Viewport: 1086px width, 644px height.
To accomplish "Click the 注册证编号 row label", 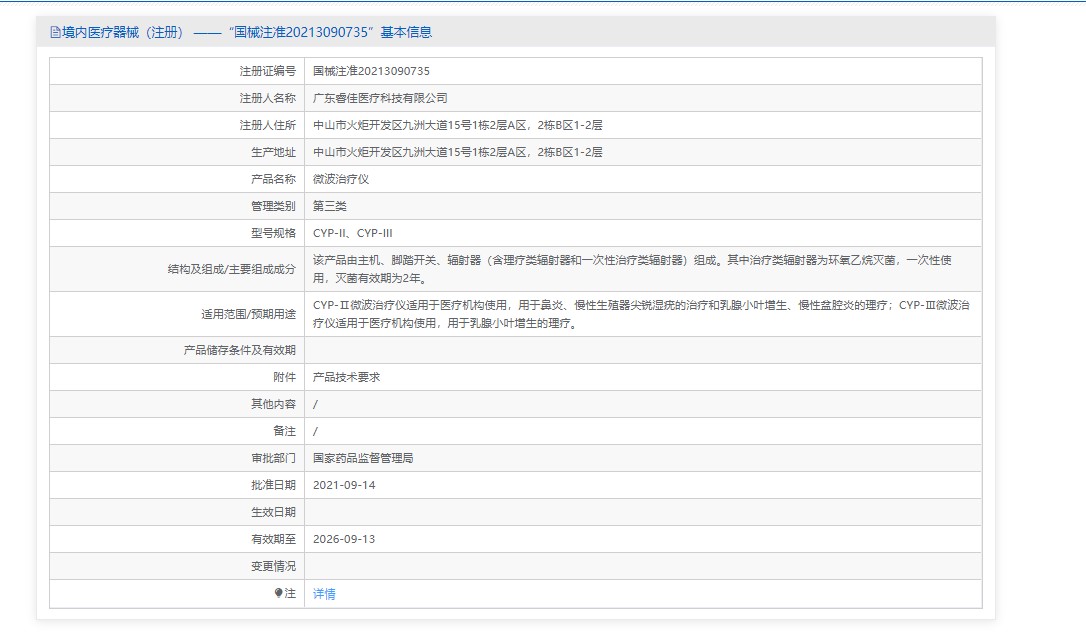I will [267, 71].
